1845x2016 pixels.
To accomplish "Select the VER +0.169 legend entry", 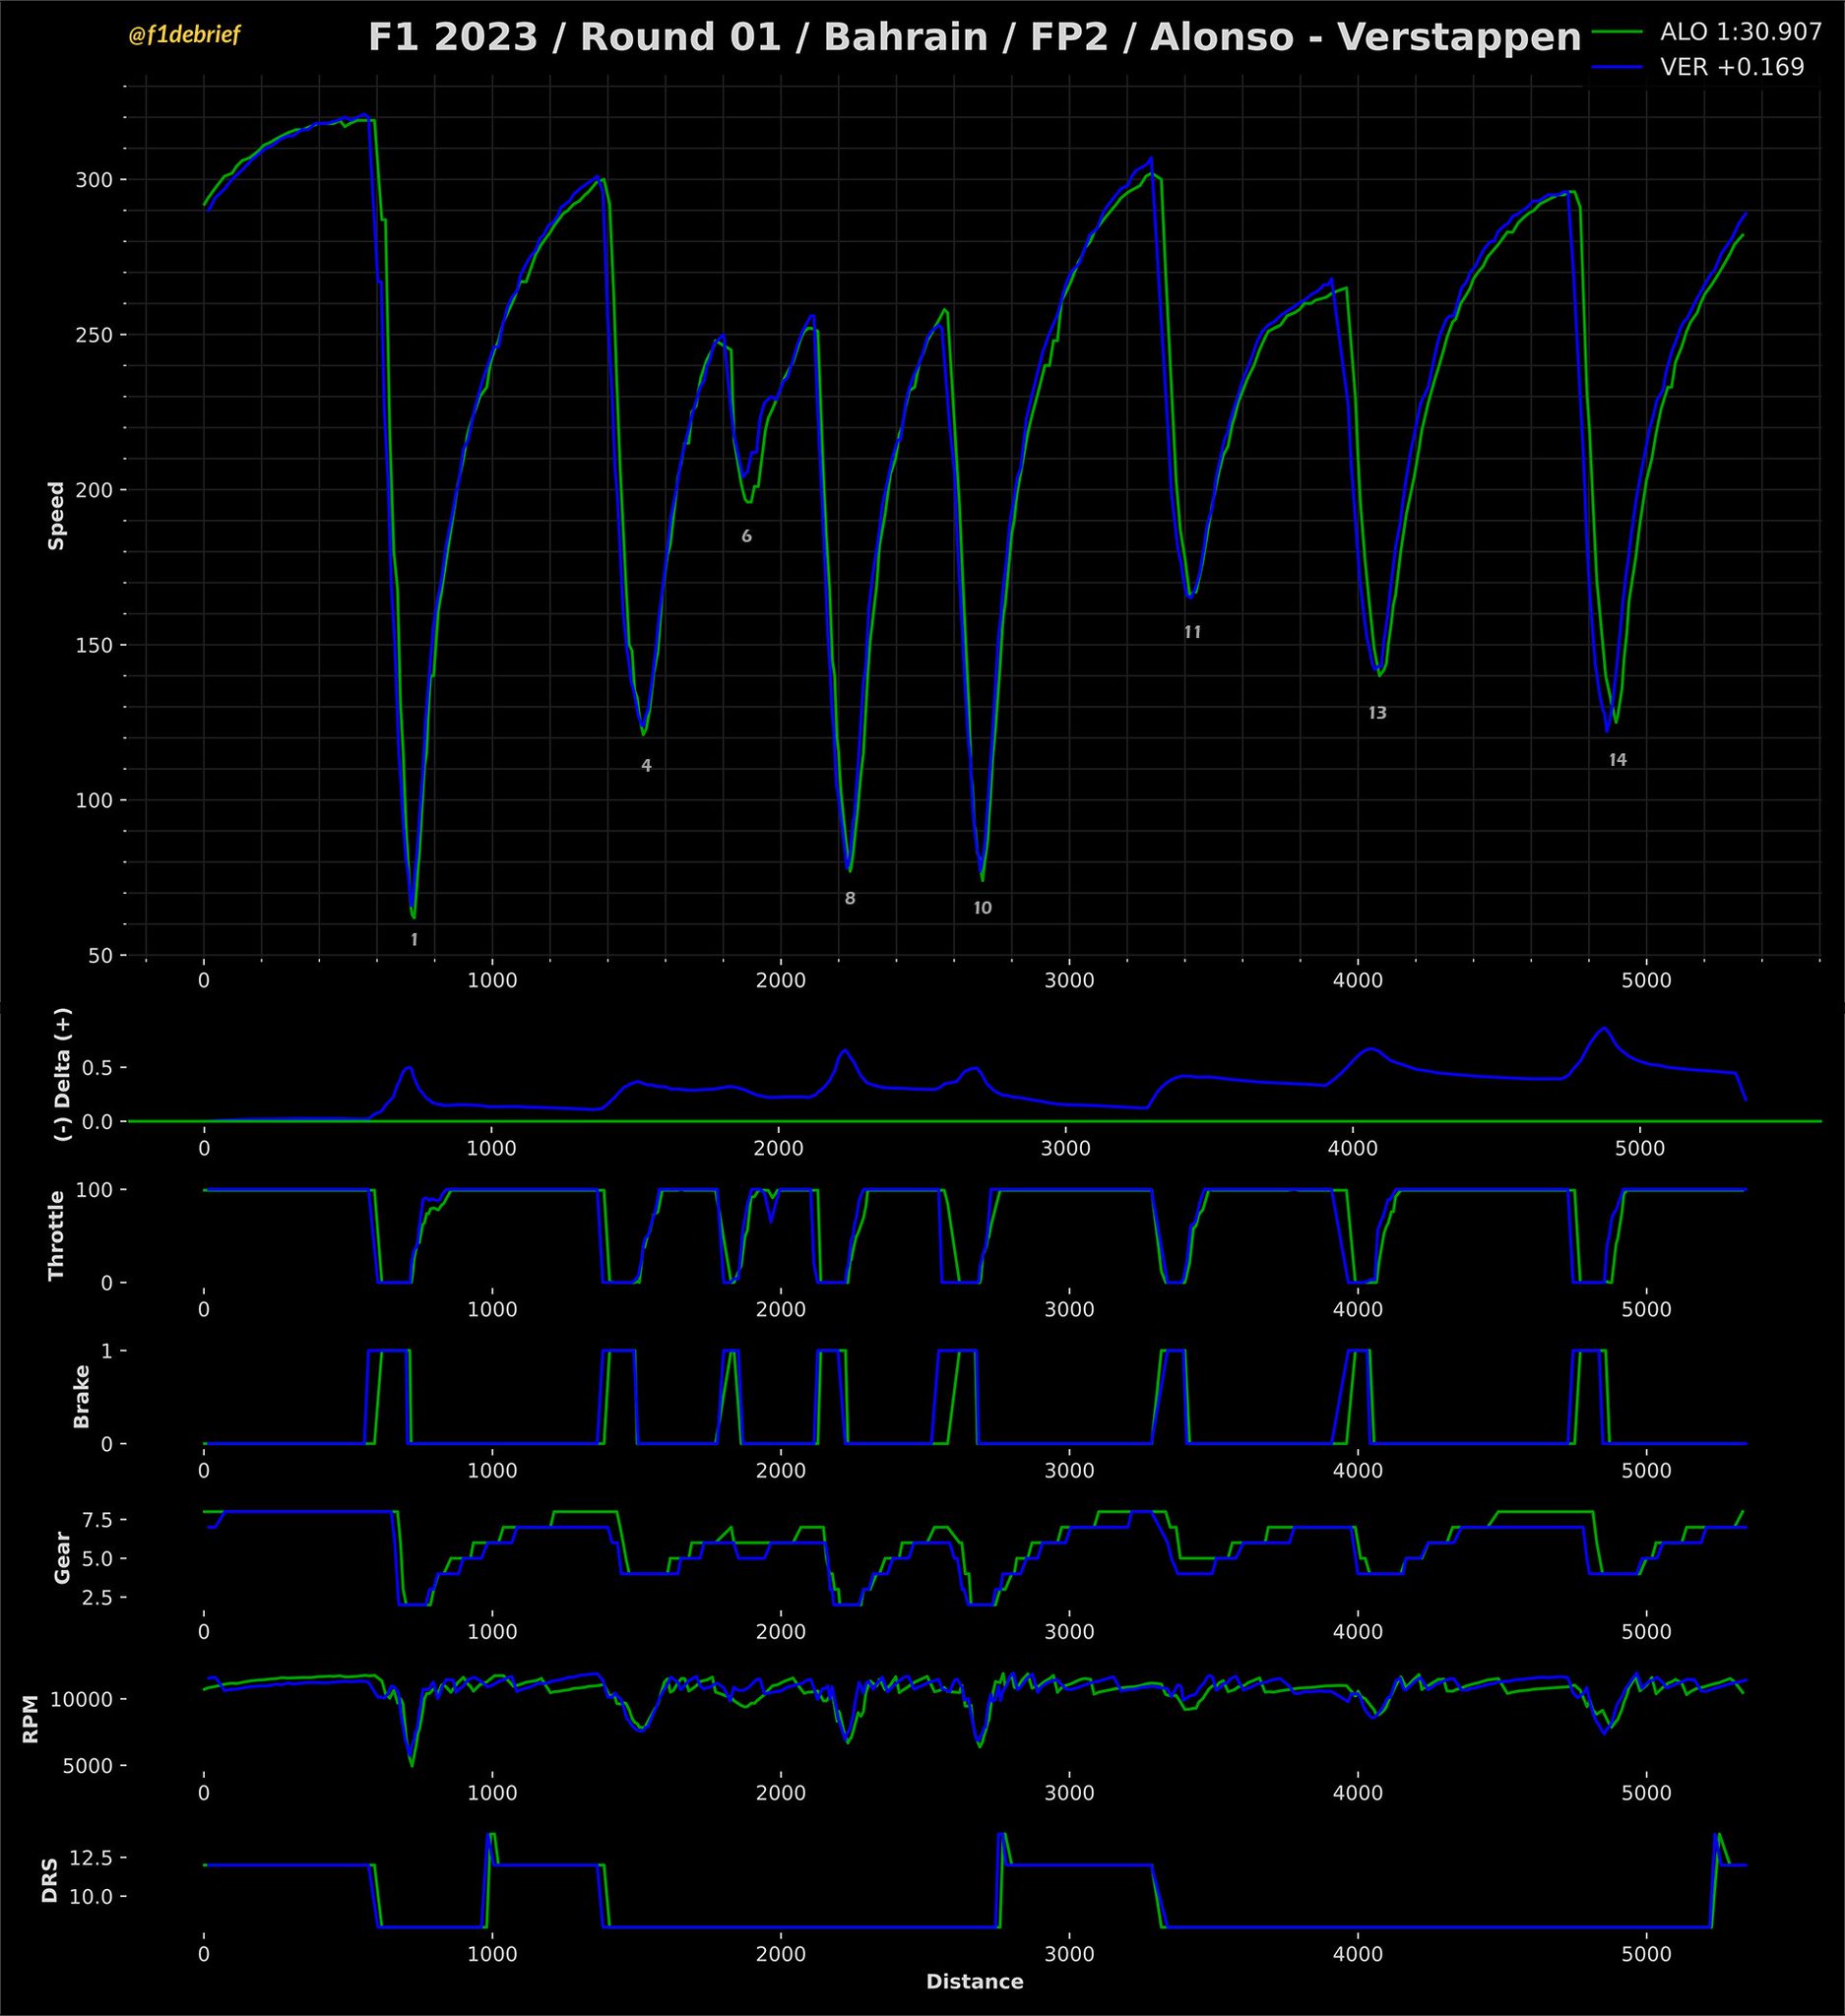I will pyautogui.click(x=1732, y=67).
